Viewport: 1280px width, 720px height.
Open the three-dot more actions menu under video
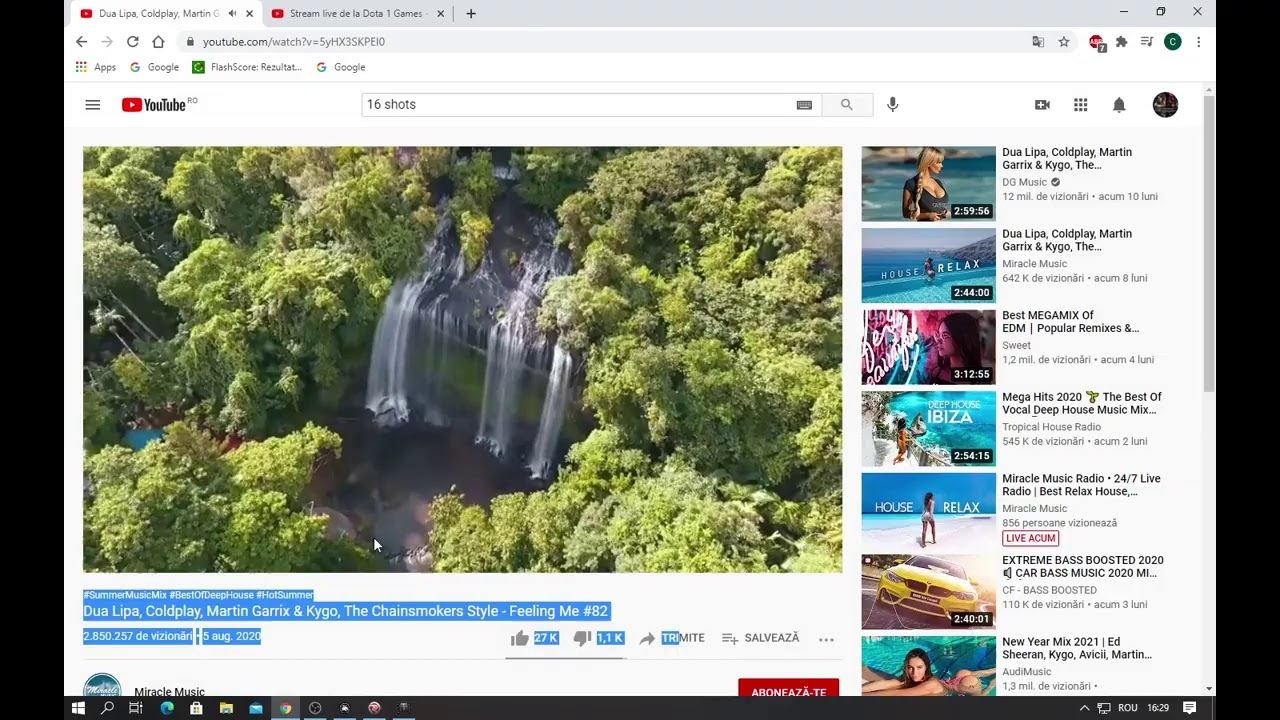pos(826,639)
